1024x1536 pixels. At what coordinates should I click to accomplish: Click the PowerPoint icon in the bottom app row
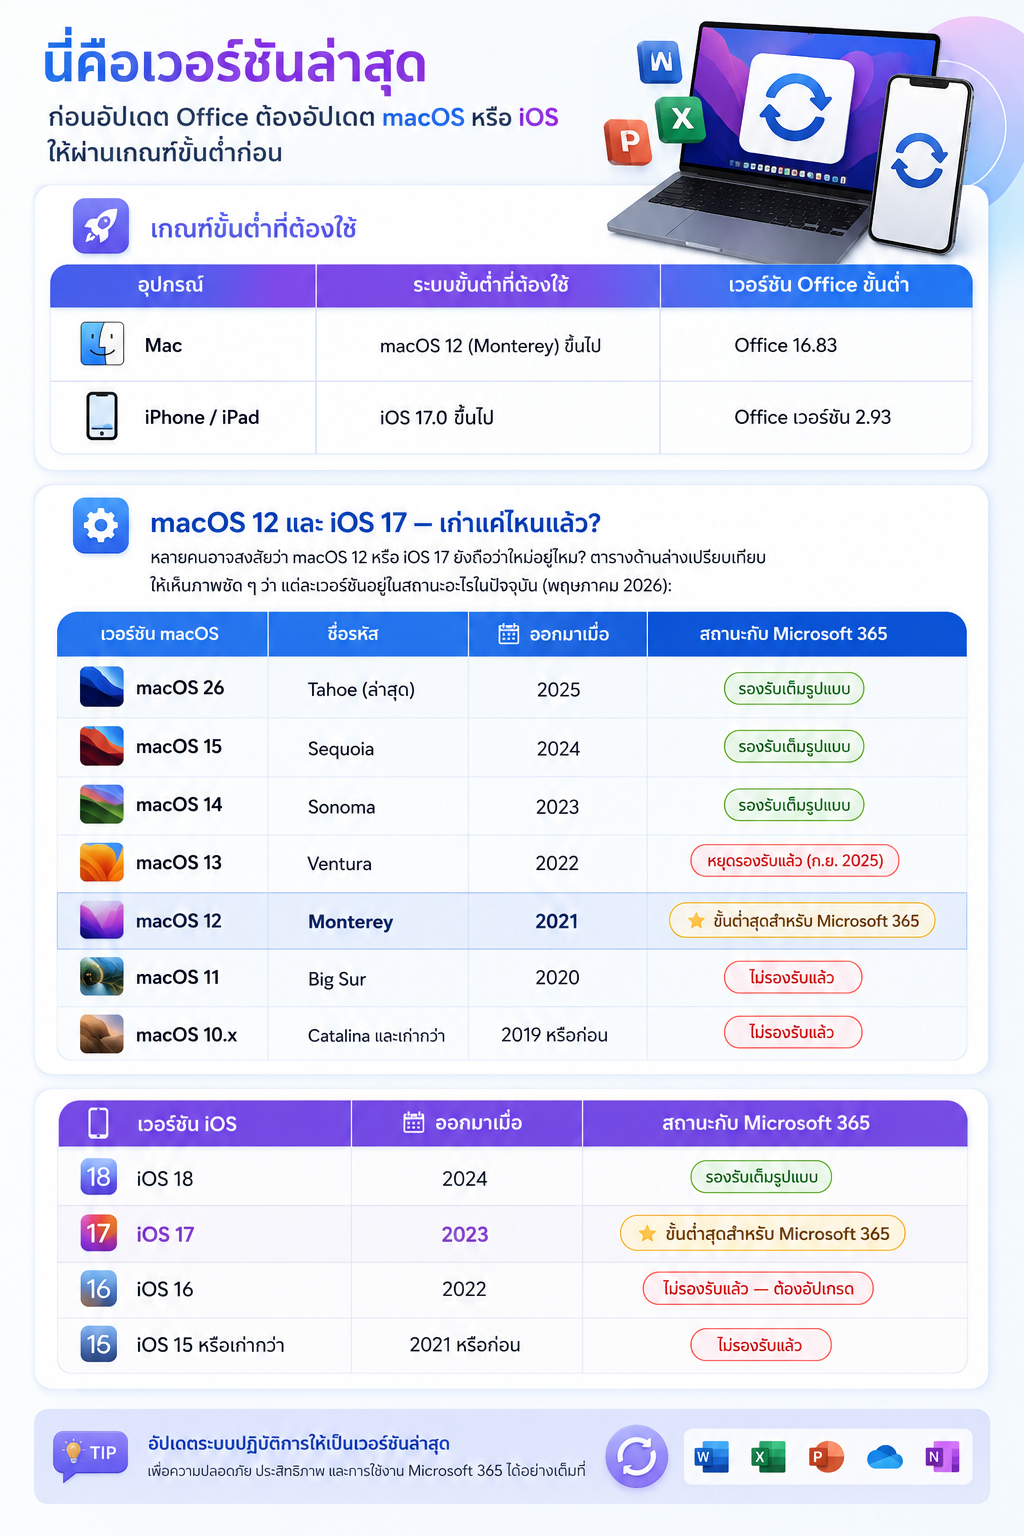click(x=826, y=1457)
